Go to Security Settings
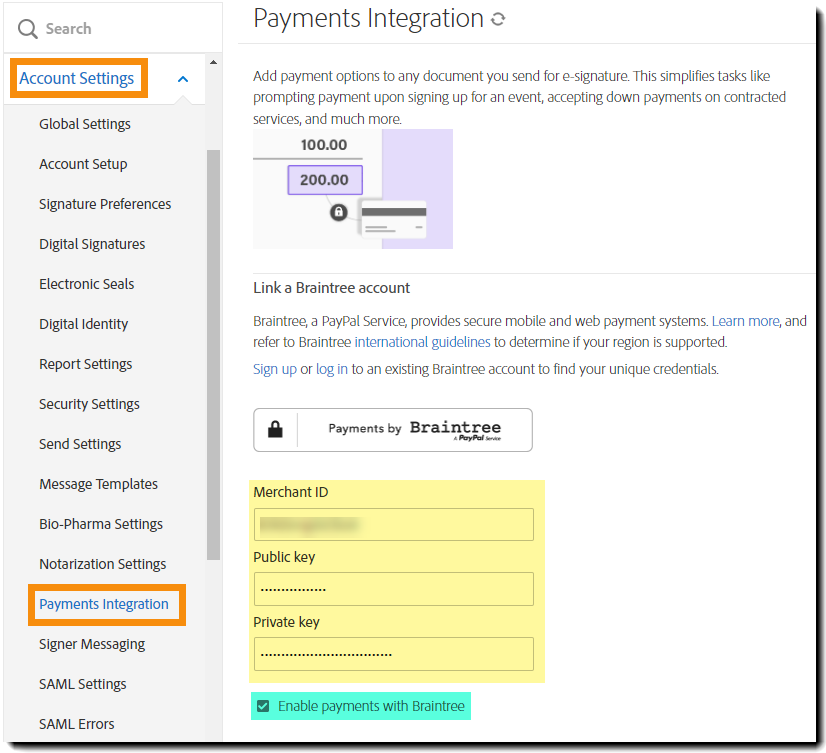The height and width of the screenshot is (753, 826). [x=89, y=404]
